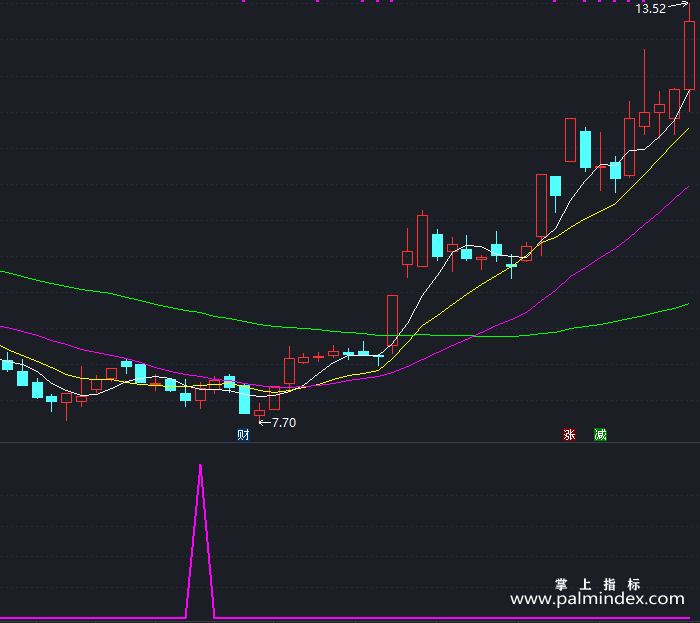Click the green 减 marker icon
The image size is (700, 623).
600,434
